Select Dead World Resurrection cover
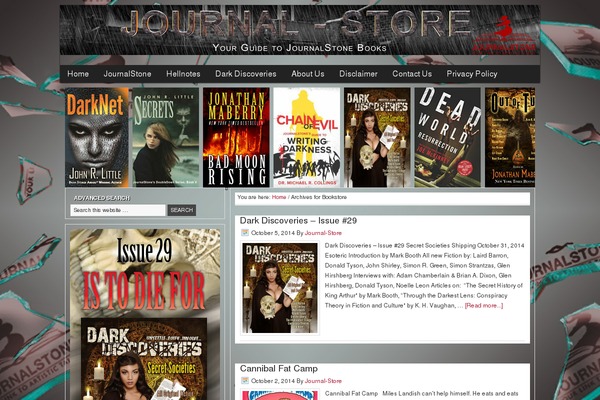Screen dimensions: 600x400 tap(447, 137)
